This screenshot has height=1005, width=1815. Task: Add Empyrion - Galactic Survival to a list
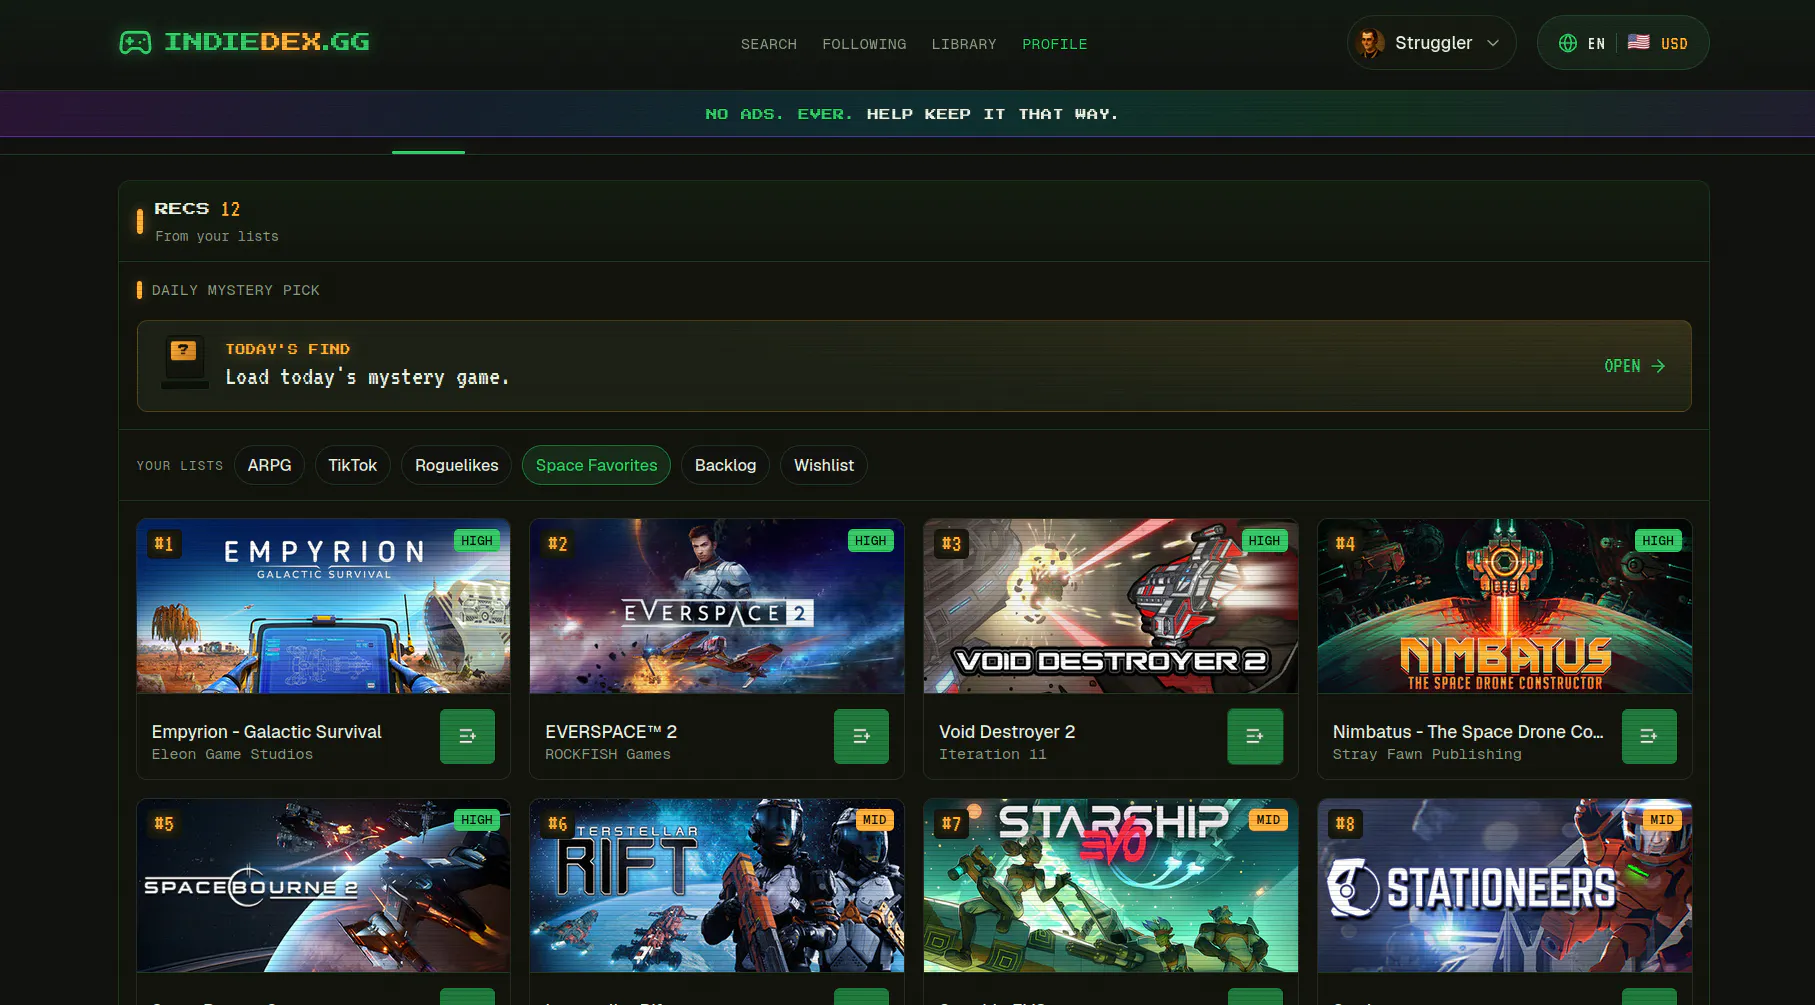(x=467, y=736)
